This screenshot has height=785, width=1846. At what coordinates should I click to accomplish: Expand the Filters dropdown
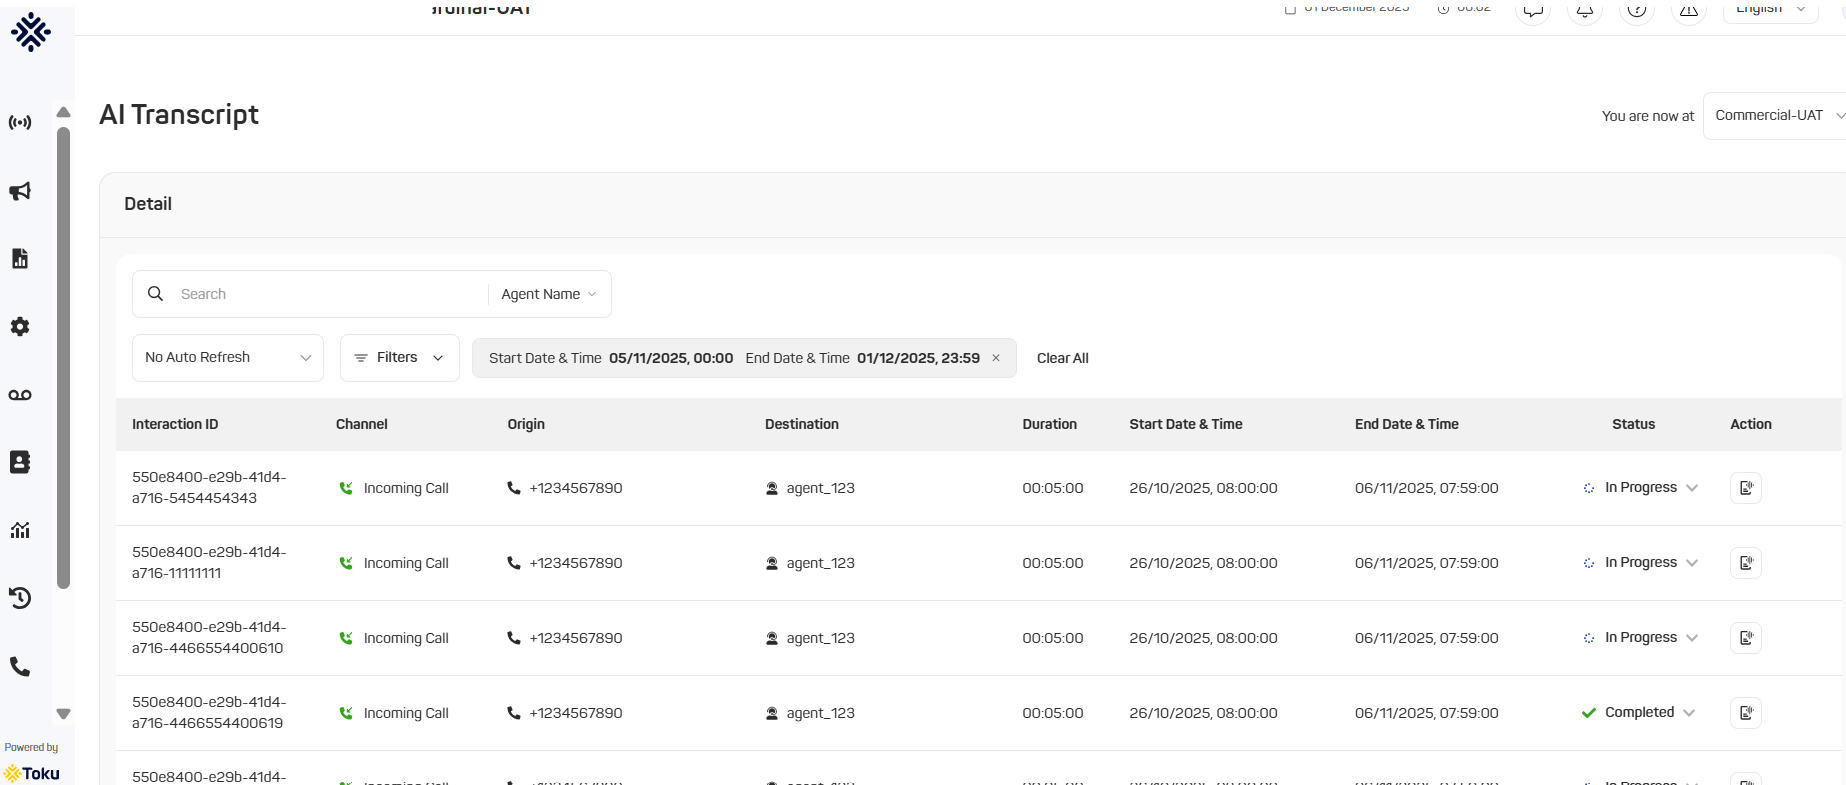coord(399,358)
